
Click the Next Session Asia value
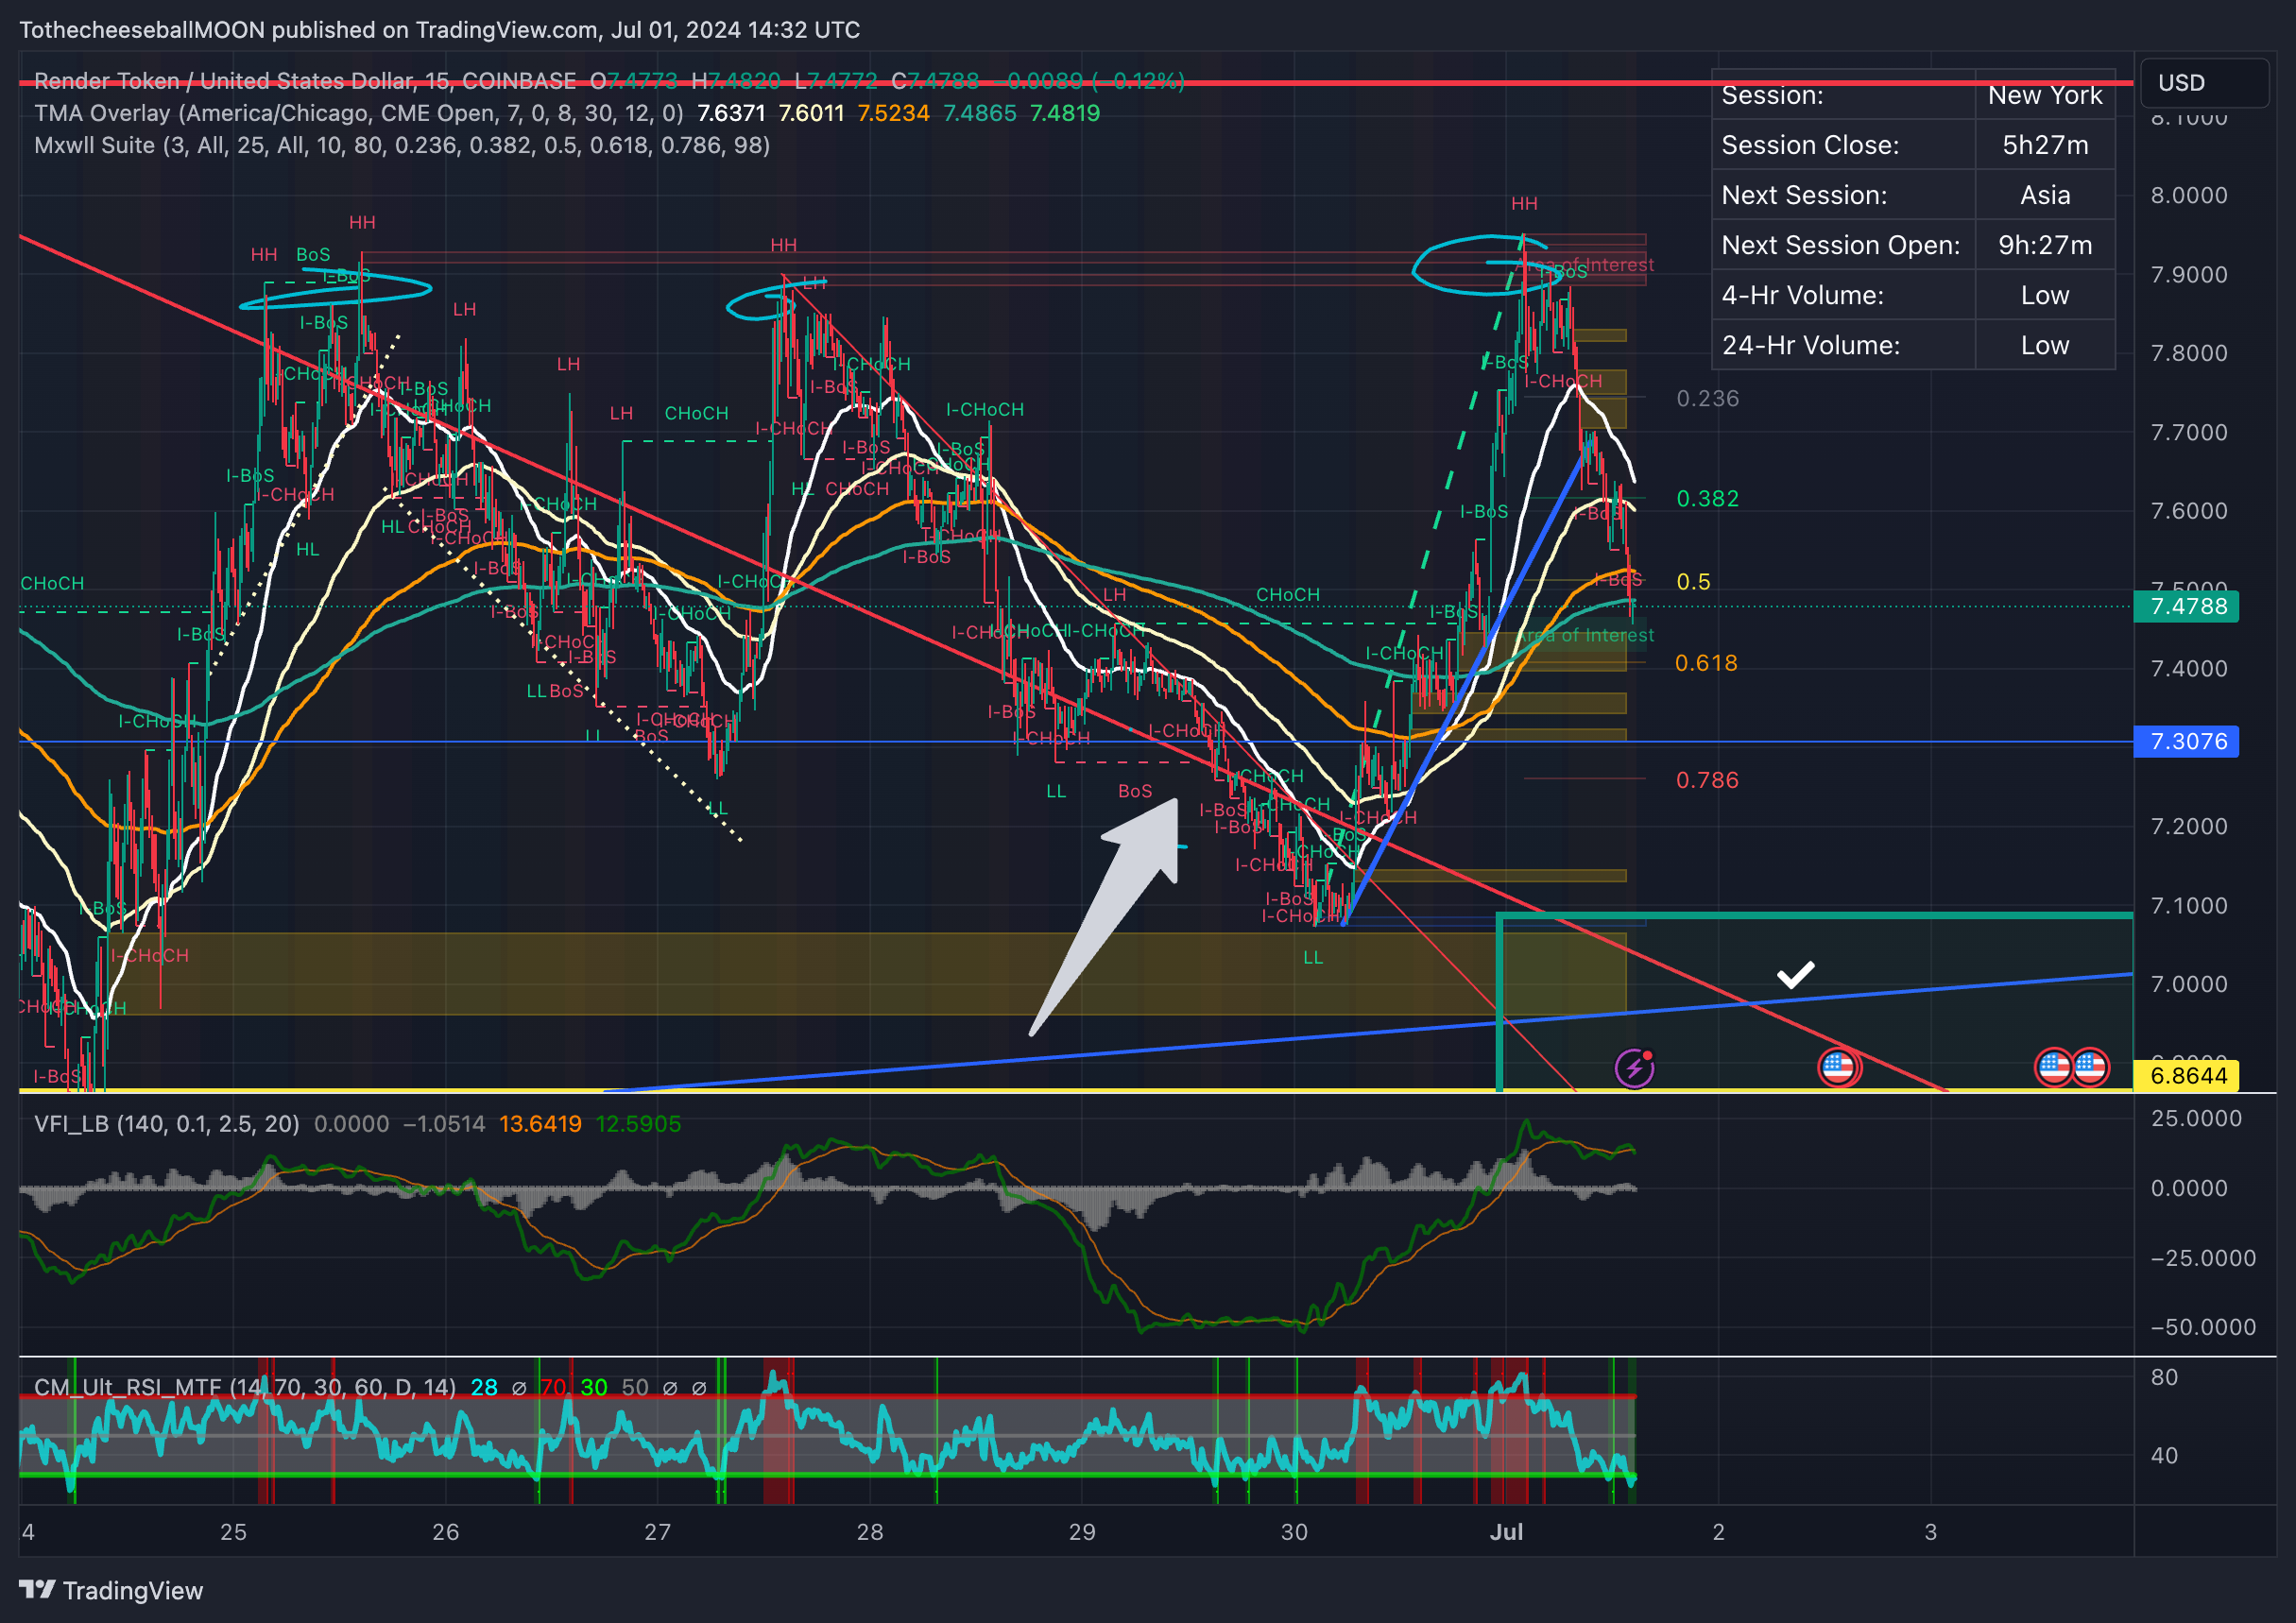(x=2045, y=195)
